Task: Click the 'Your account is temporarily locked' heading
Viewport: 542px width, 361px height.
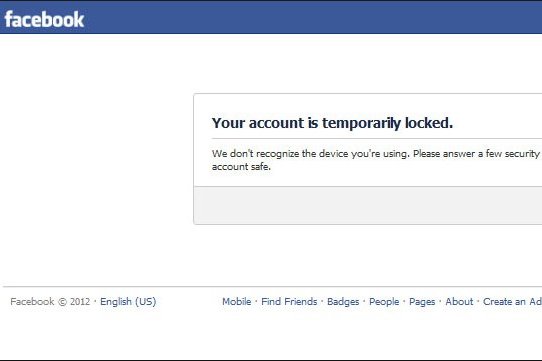Action: (332, 123)
